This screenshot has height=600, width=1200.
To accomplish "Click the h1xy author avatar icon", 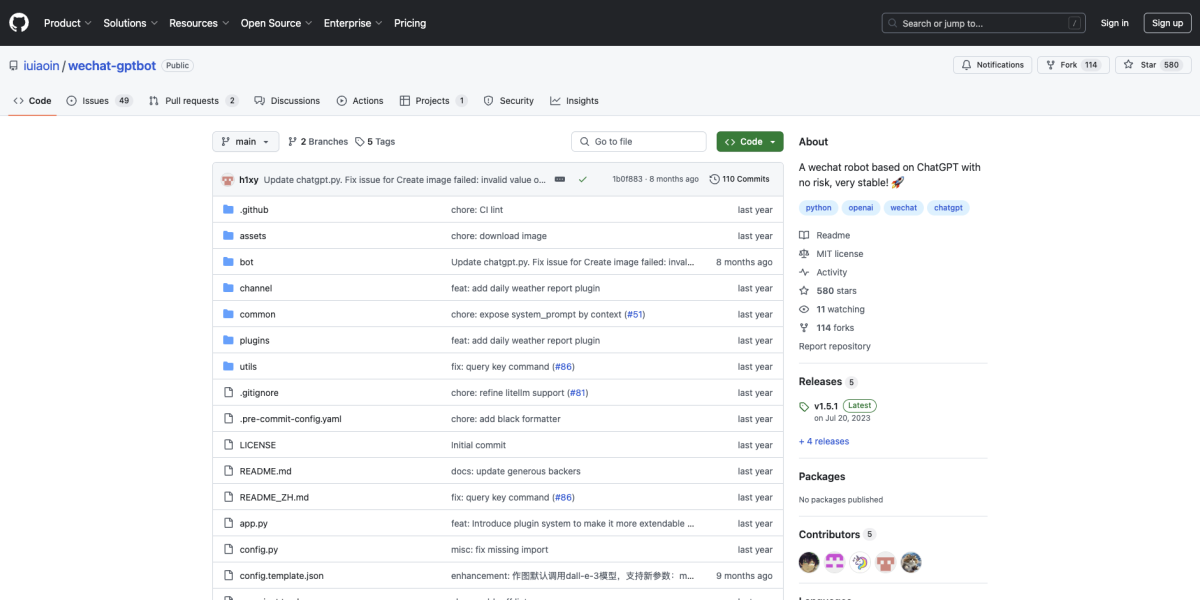I will [x=228, y=179].
